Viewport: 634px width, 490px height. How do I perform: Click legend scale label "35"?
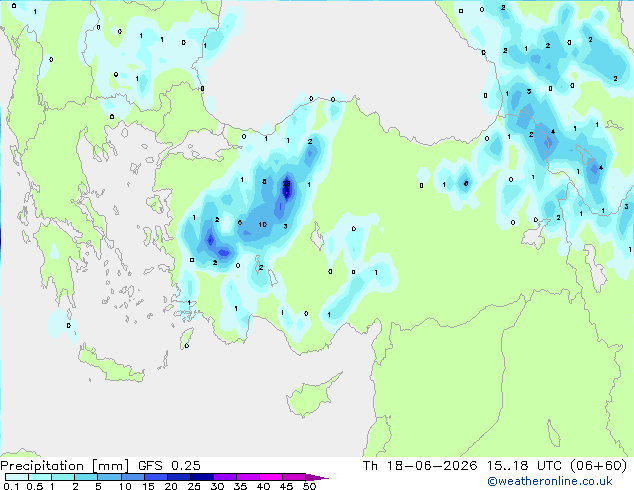[240, 486]
